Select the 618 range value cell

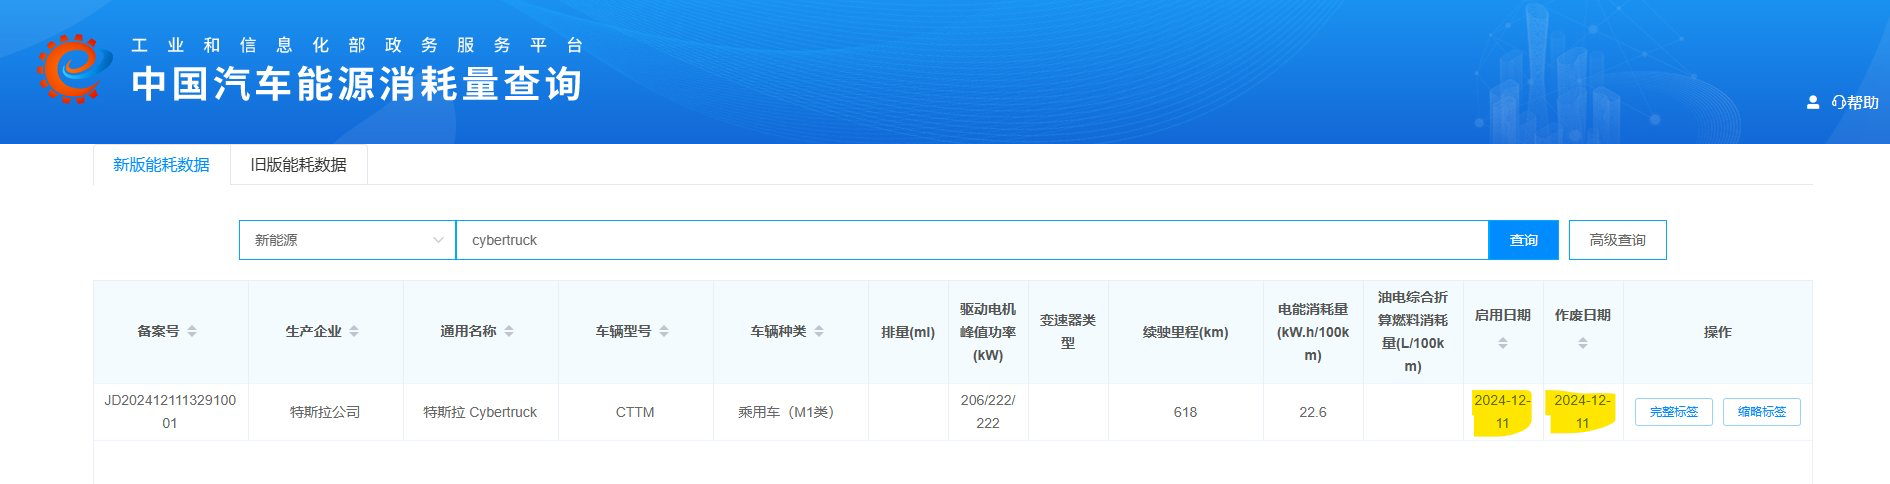[x=1185, y=412]
